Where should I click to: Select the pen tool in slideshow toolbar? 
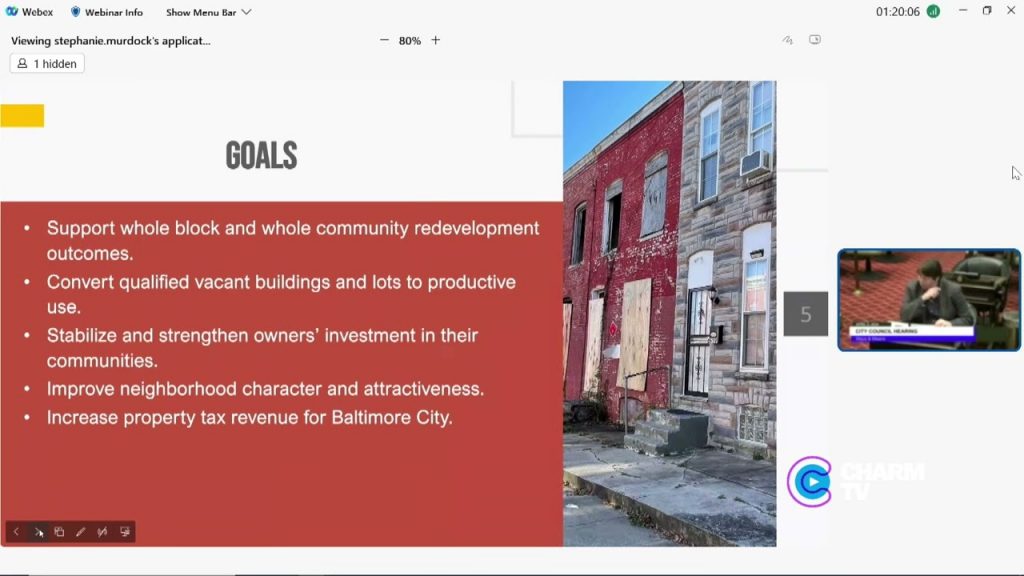[80, 532]
